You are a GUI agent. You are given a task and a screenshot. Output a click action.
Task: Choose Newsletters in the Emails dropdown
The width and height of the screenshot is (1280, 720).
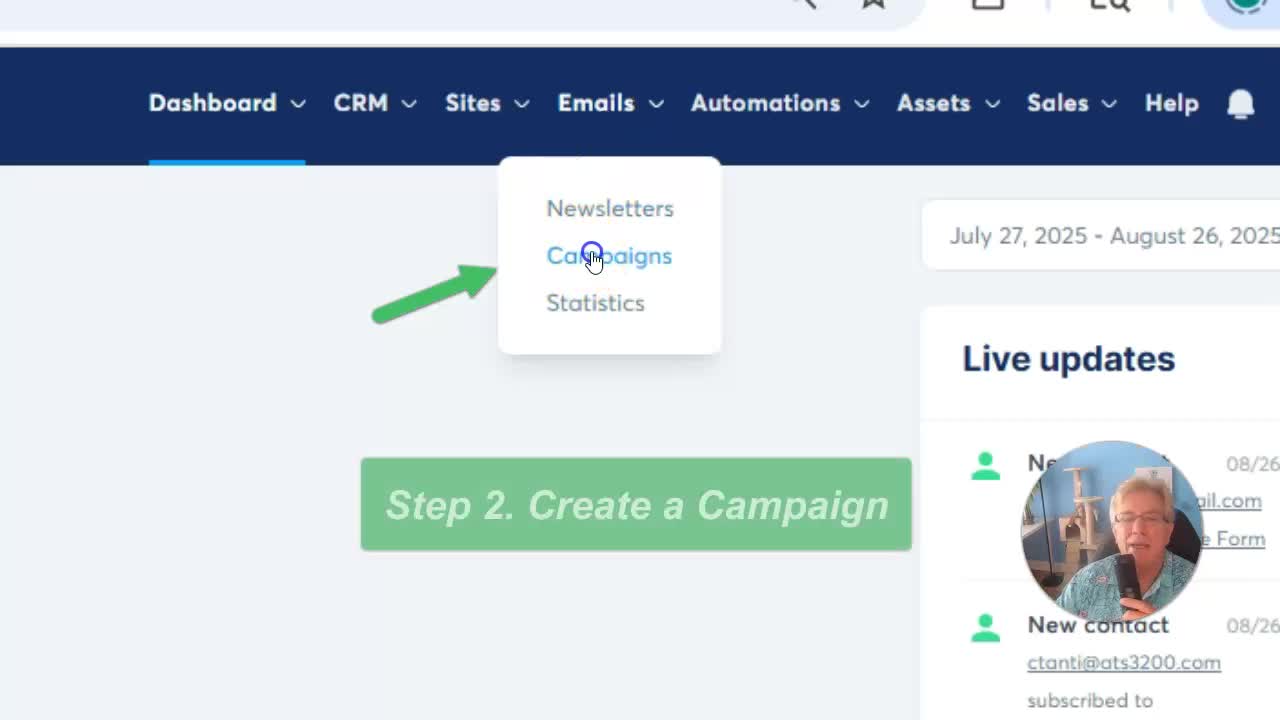pos(610,209)
